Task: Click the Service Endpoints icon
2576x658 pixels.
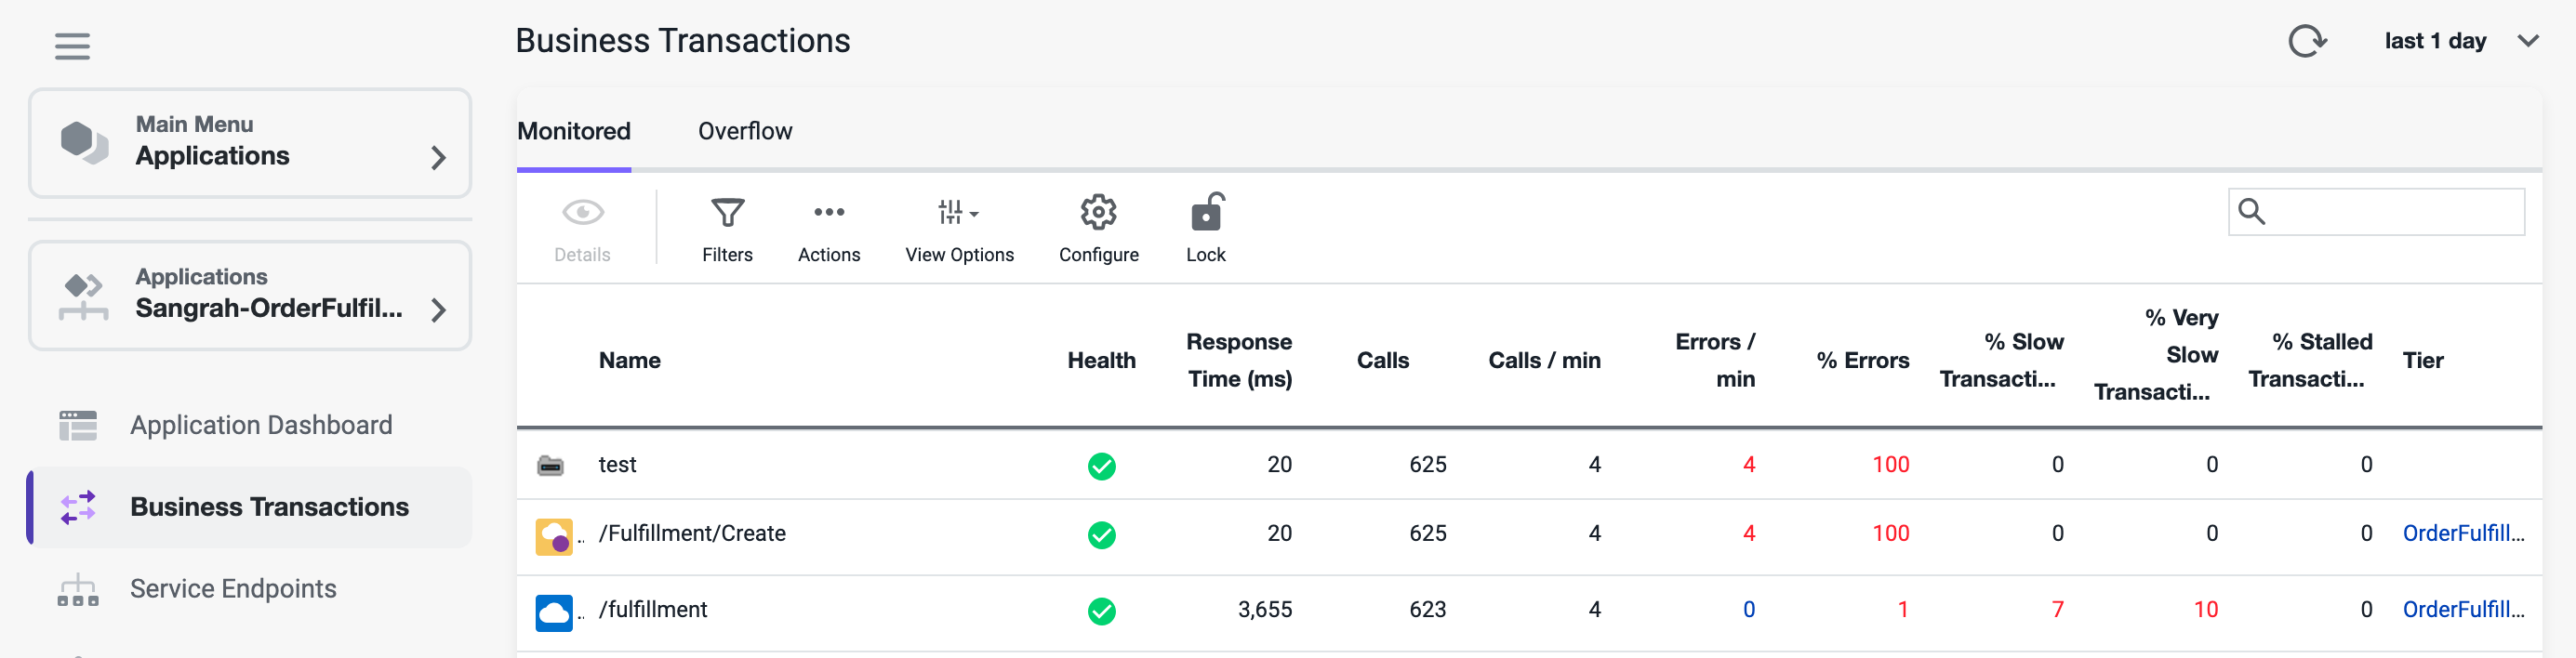Action: click(78, 589)
